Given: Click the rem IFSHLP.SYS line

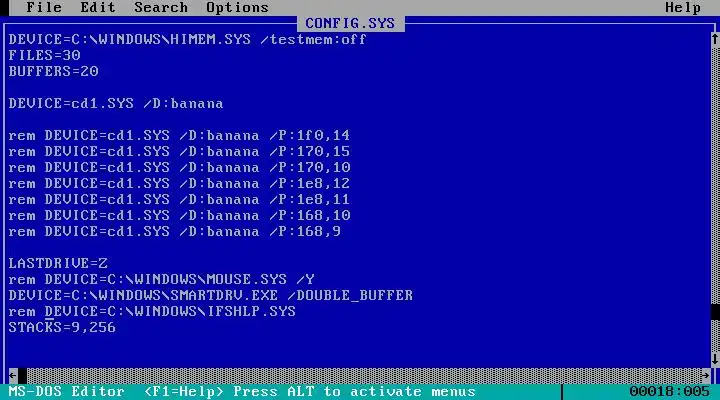Looking at the screenshot, I should (x=152, y=311).
